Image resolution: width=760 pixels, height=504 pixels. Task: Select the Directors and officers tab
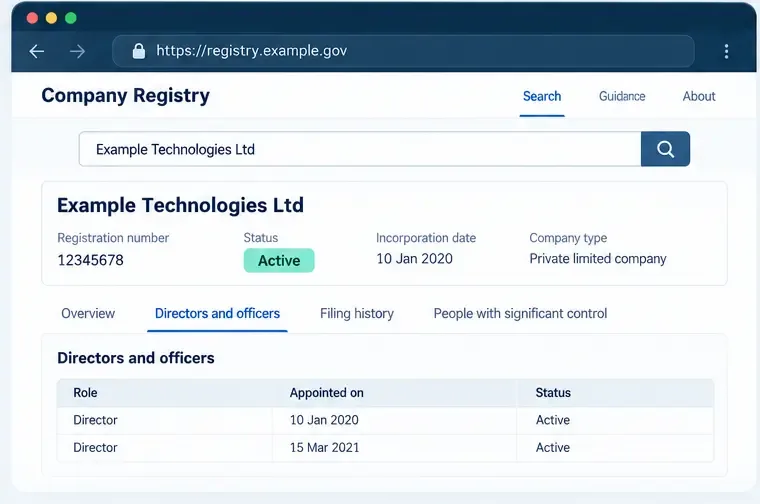217,314
